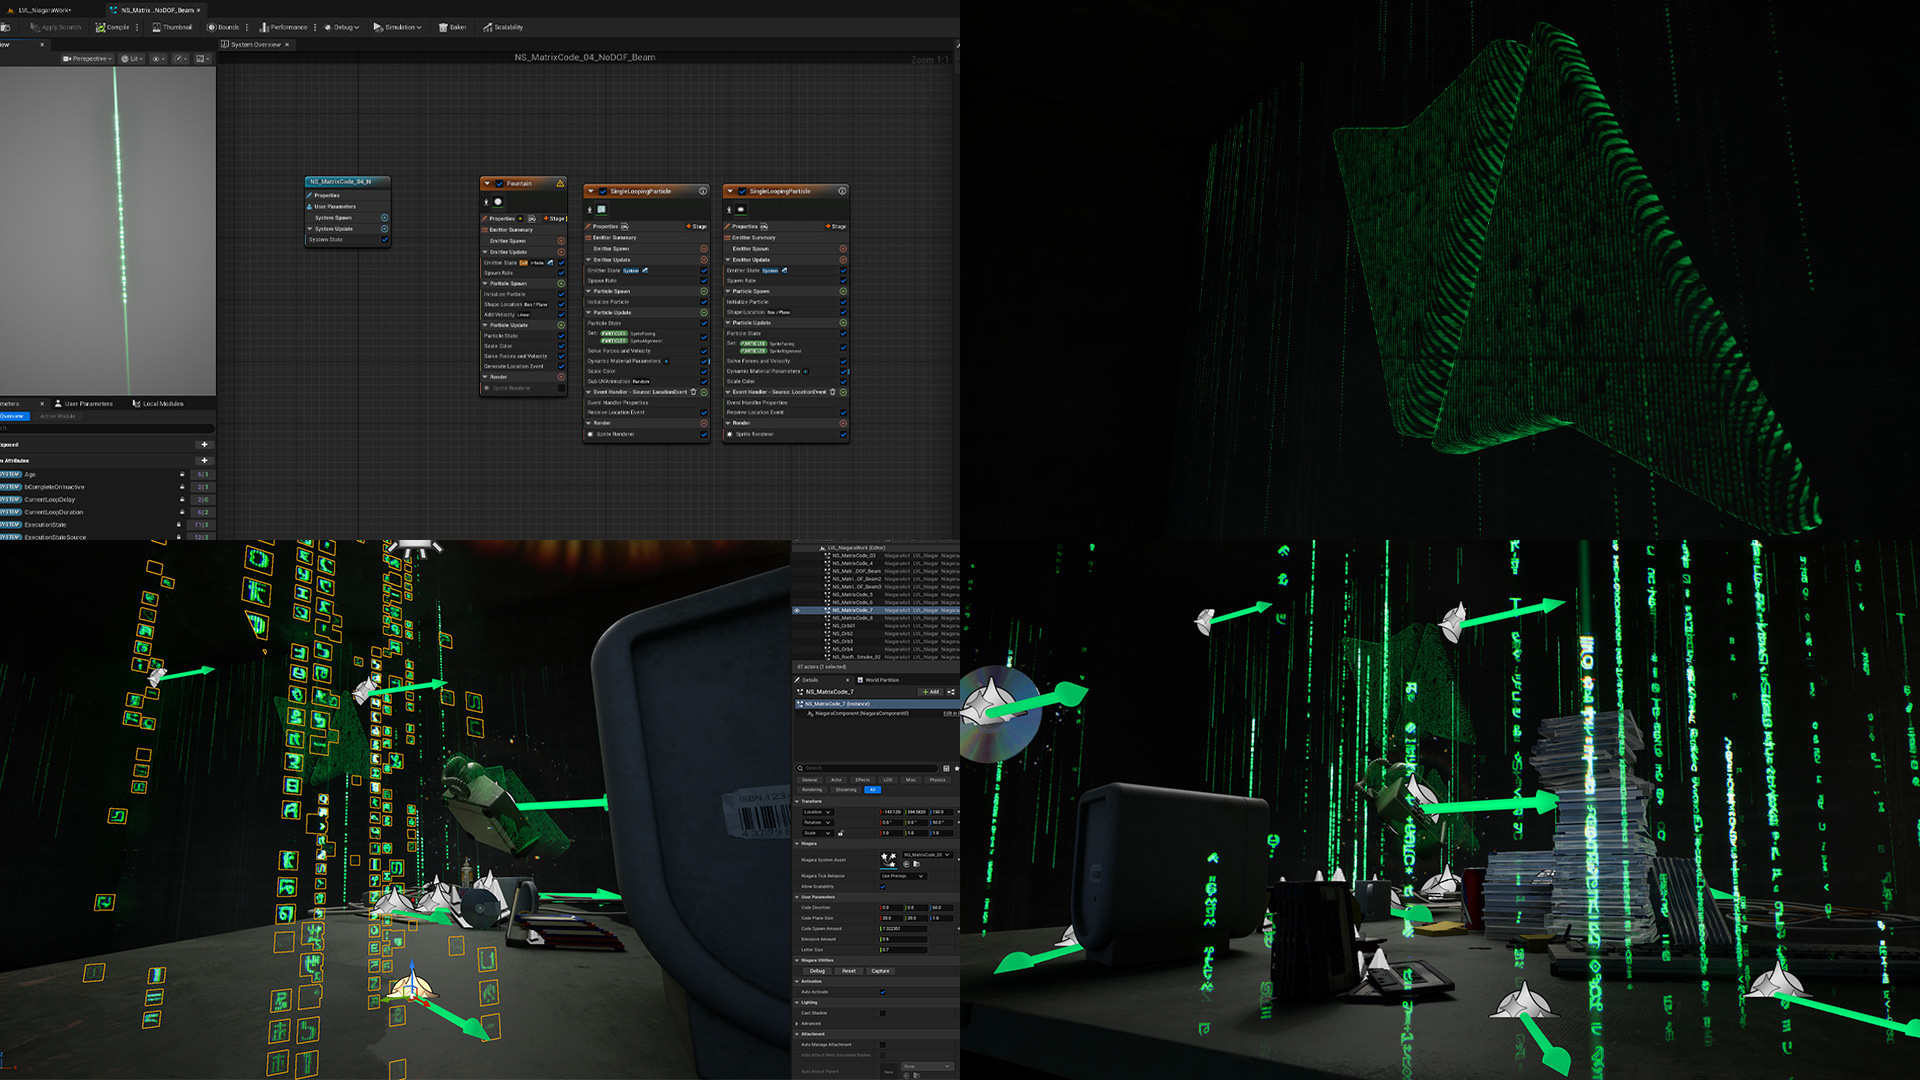This screenshot has width=1920, height=1080.
Task: Toggle Bounds display in toolbar
Action: coord(212,27)
